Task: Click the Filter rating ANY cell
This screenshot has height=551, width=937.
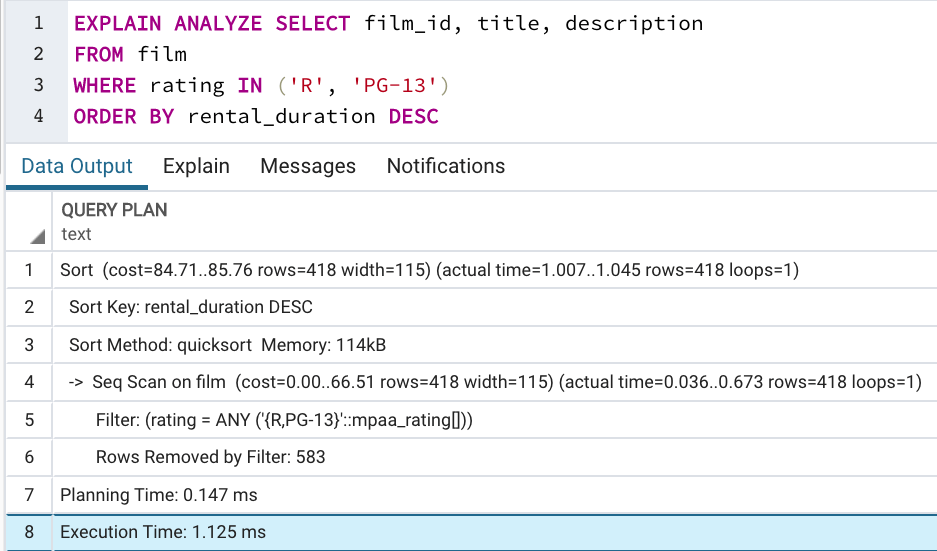Action: coord(495,420)
